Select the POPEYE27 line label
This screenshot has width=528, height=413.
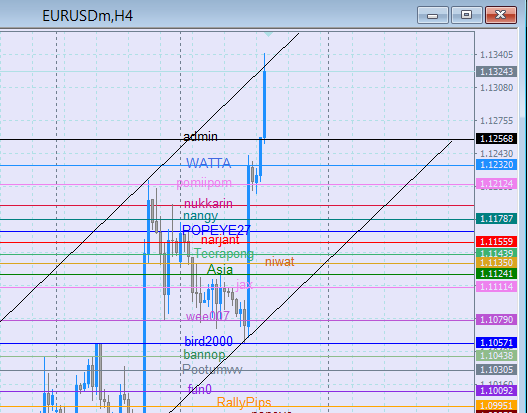click(x=216, y=230)
